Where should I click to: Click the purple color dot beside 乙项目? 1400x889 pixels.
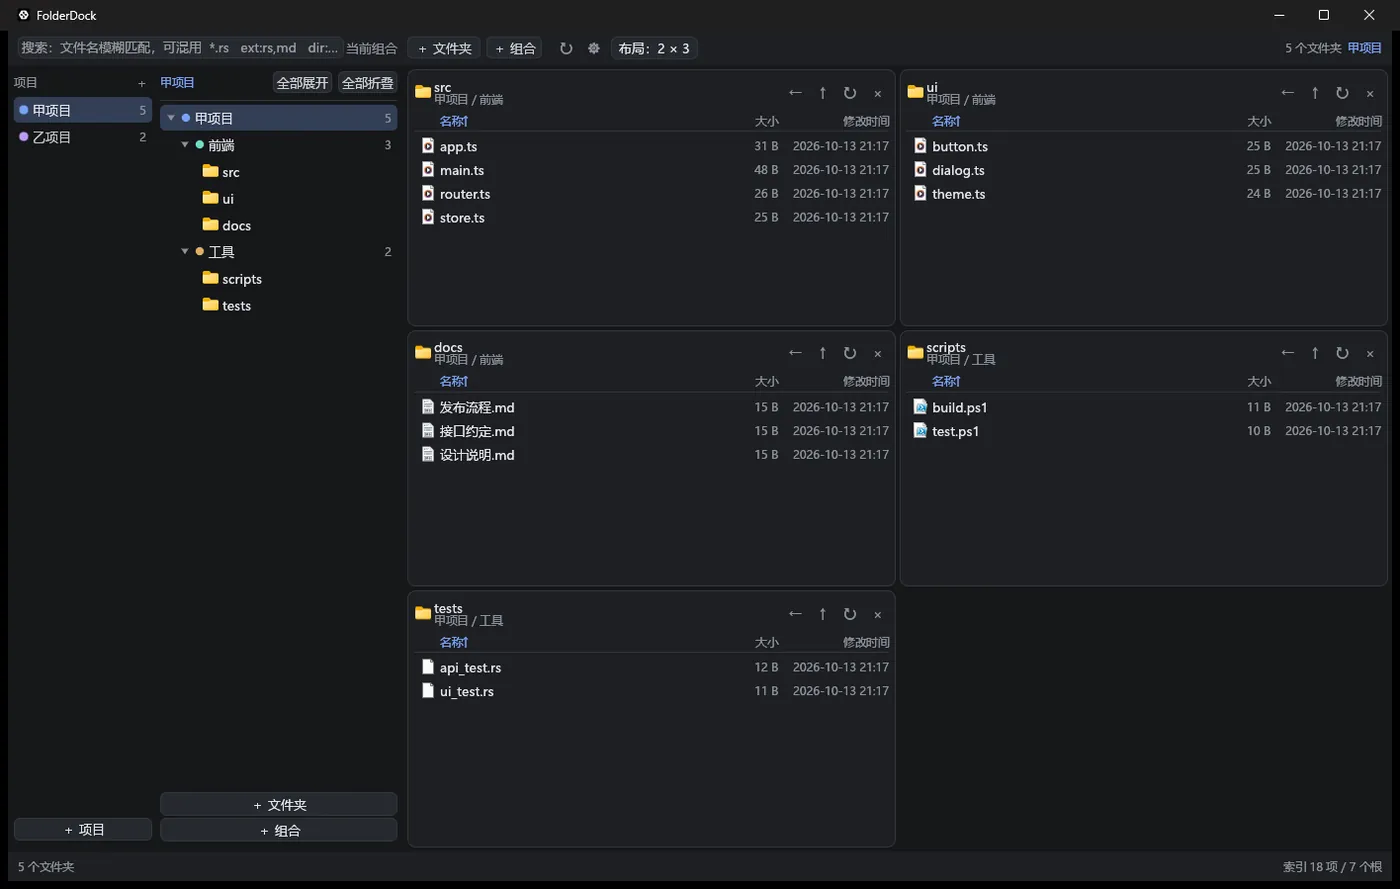(x=24, y=137)
